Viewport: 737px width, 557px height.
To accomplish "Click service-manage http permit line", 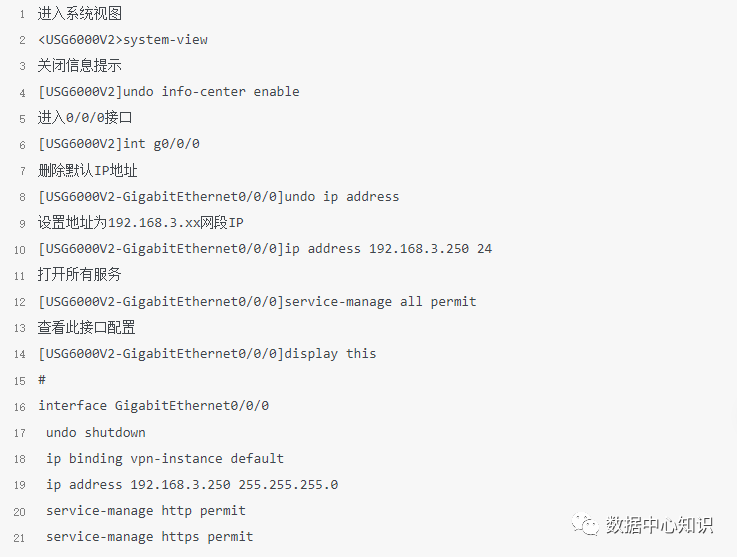I will [x=146, y=511].
